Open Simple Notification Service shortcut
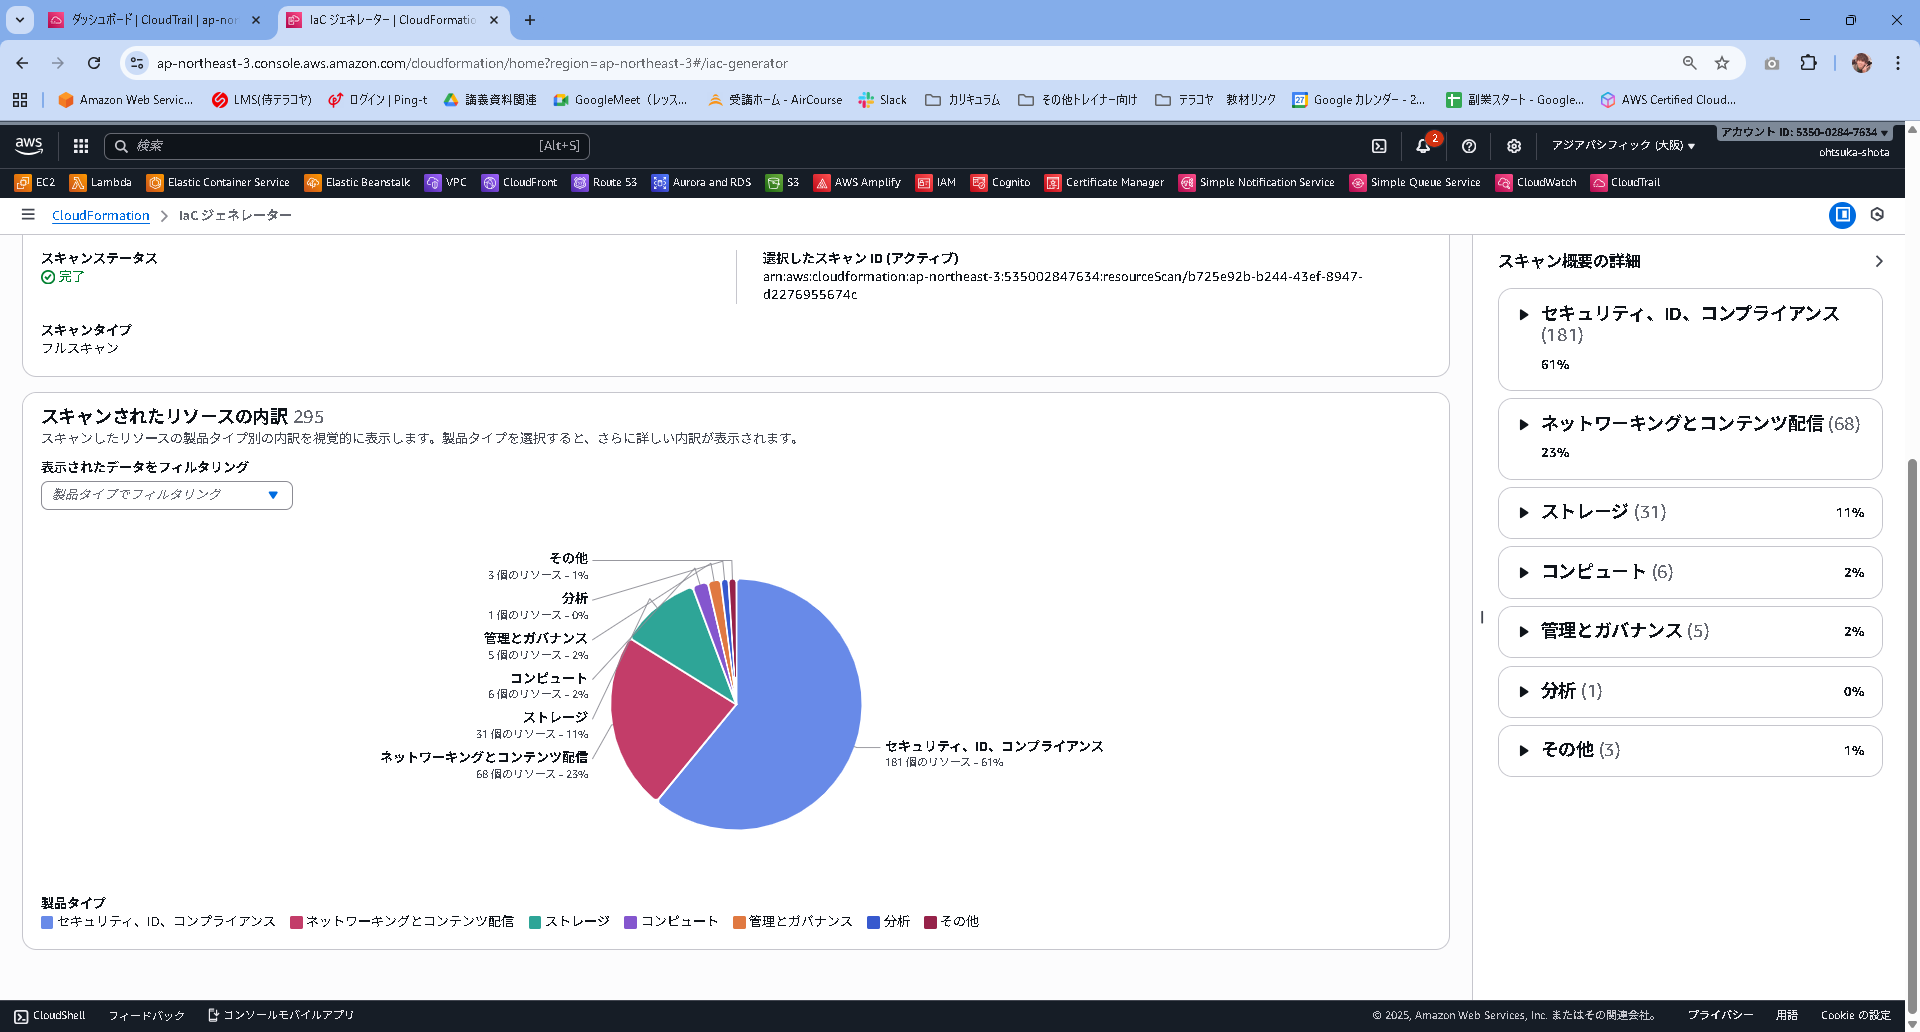Image resolution: width=1920 pixels, height=1032 pixels. pos(1257,182)
